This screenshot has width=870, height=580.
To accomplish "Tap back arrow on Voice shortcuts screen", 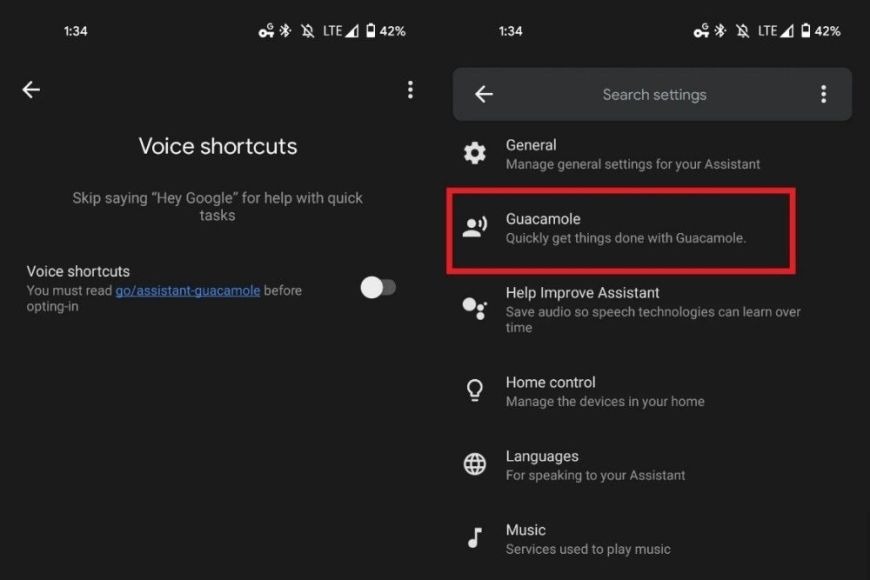I will (31, 90).
